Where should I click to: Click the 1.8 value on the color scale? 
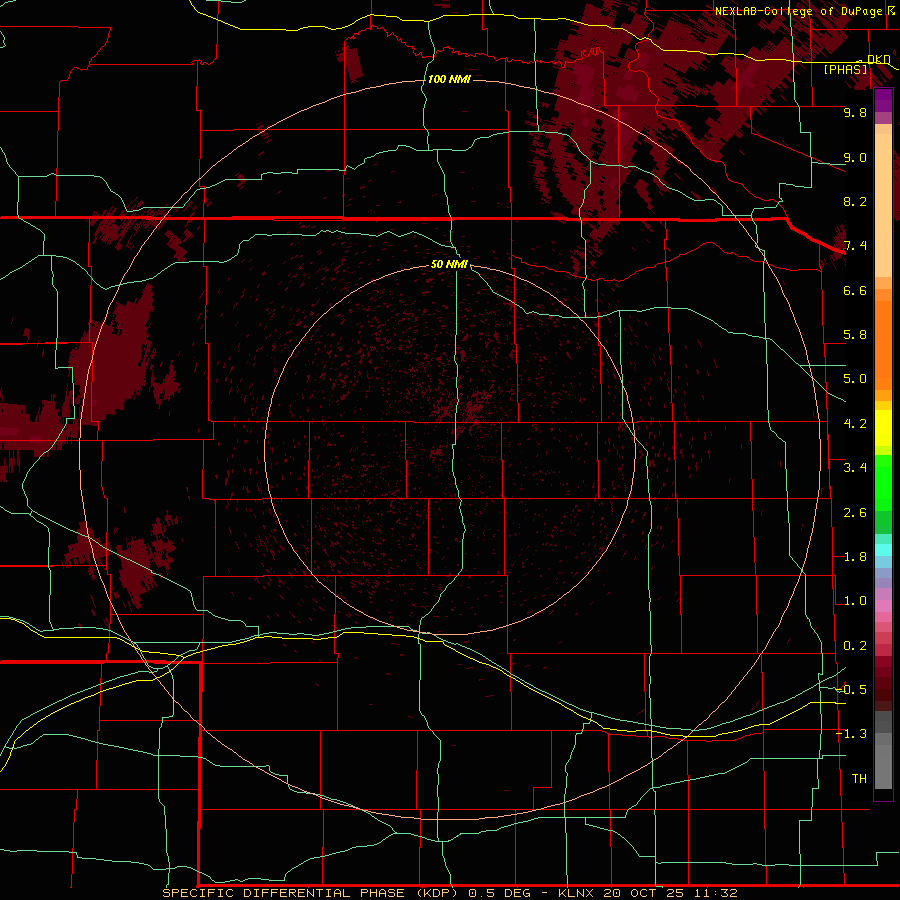click(855, 557)
